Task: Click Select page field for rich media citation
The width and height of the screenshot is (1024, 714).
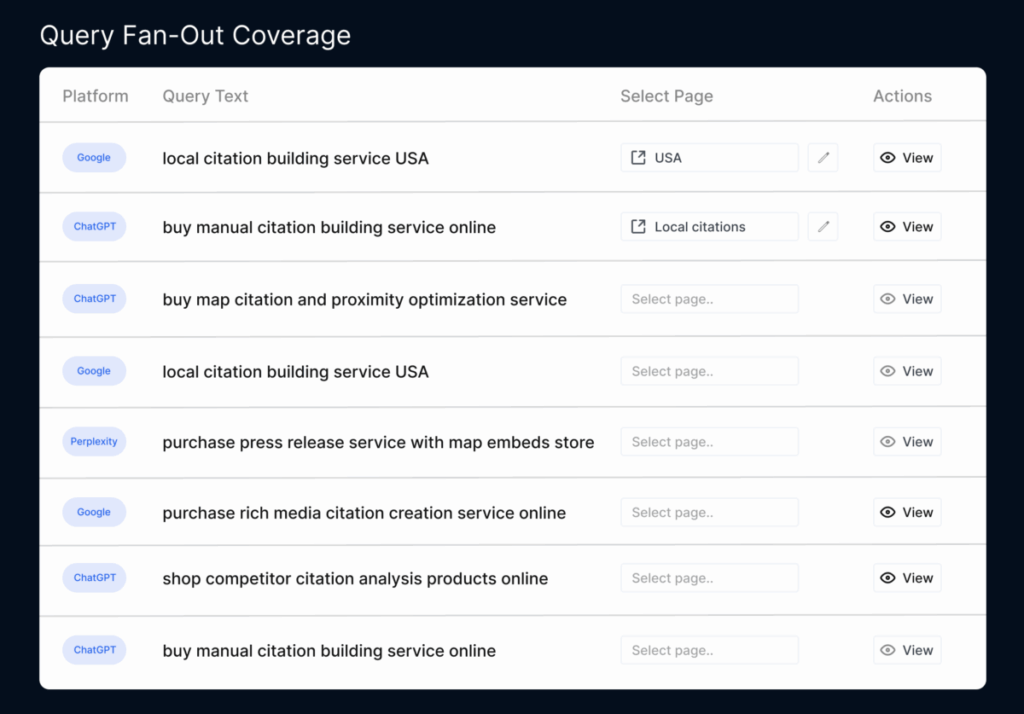Action: [709, 513]
